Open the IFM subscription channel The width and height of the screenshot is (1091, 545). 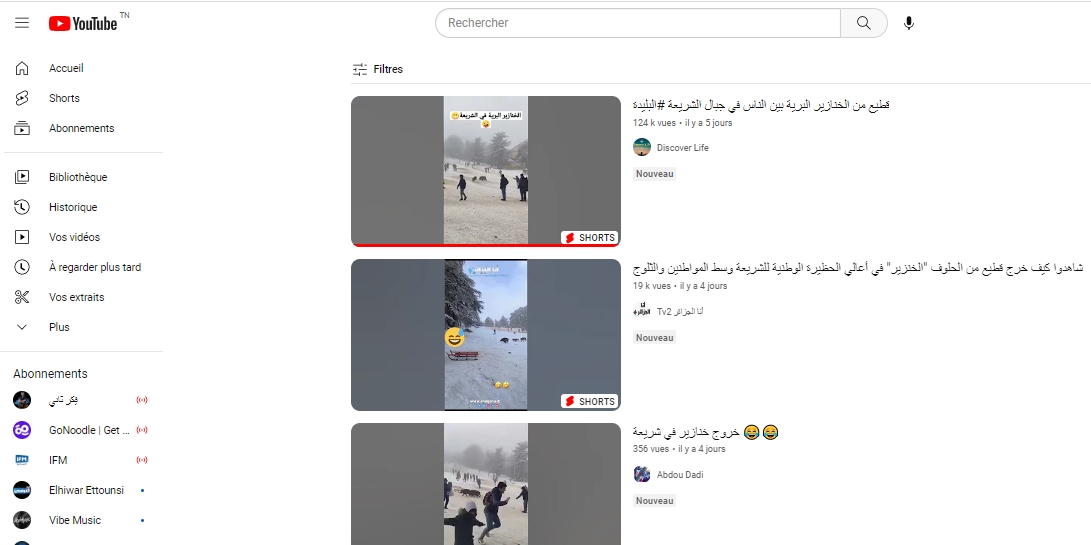(x=83, y=460)
